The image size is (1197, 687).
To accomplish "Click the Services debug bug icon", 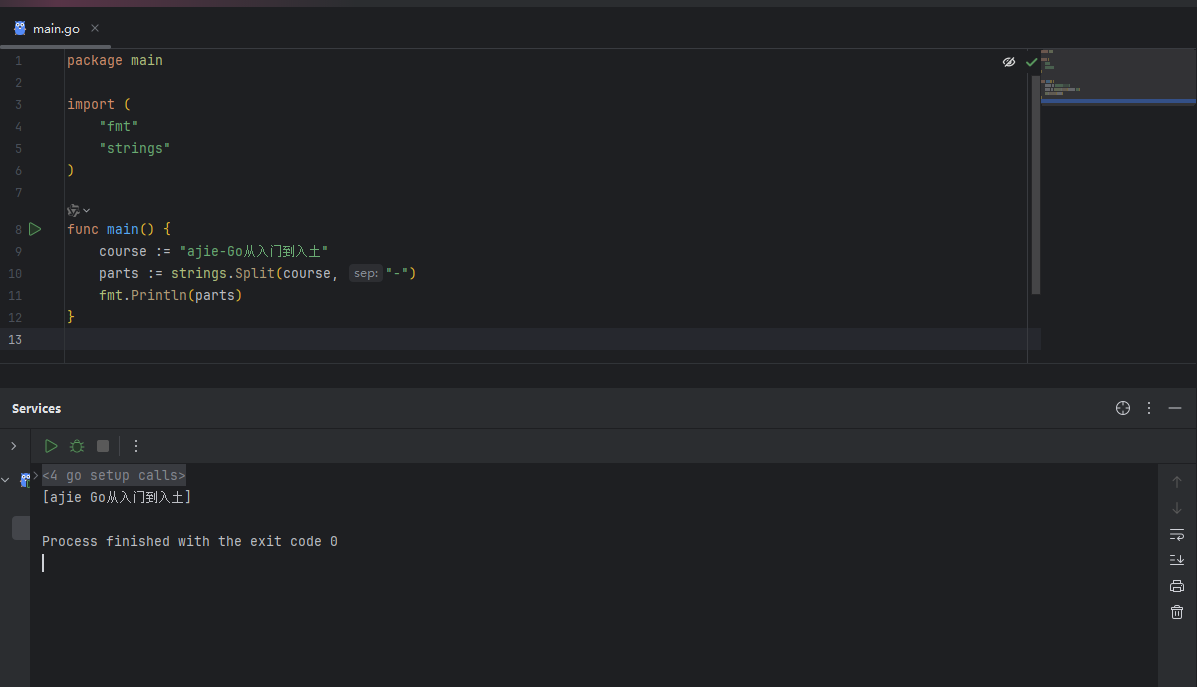I will [77, 446].
